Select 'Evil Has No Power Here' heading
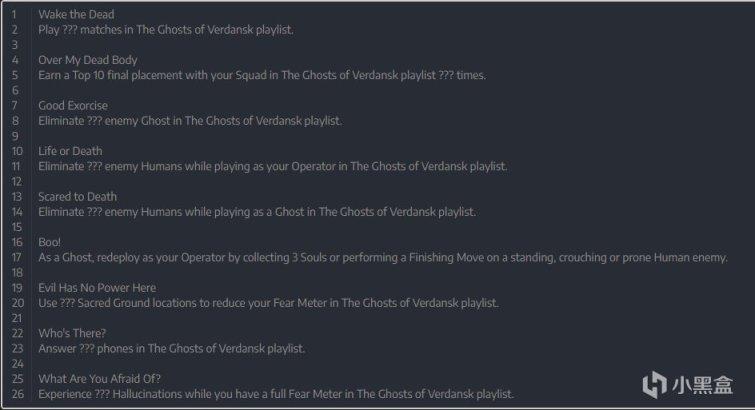The width and height of the screenshot is (755, 410). click(x=97, y=288)
